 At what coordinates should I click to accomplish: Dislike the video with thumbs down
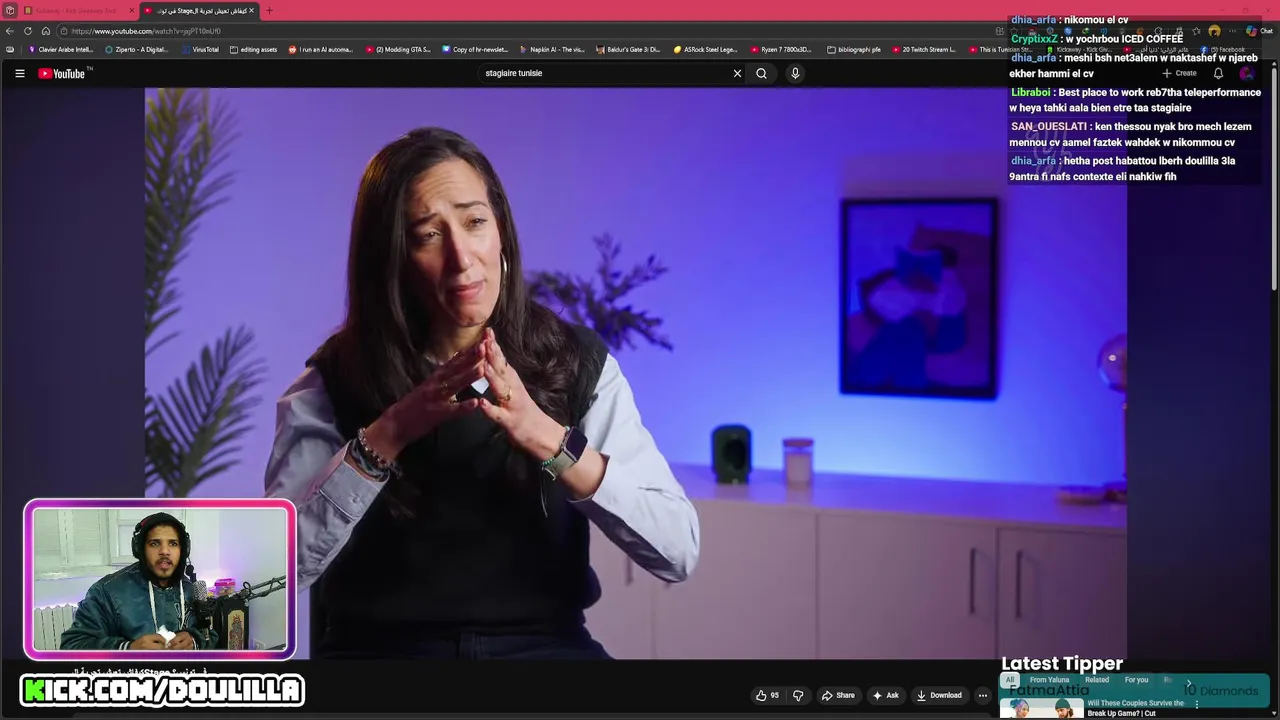(x=798, y=695)
